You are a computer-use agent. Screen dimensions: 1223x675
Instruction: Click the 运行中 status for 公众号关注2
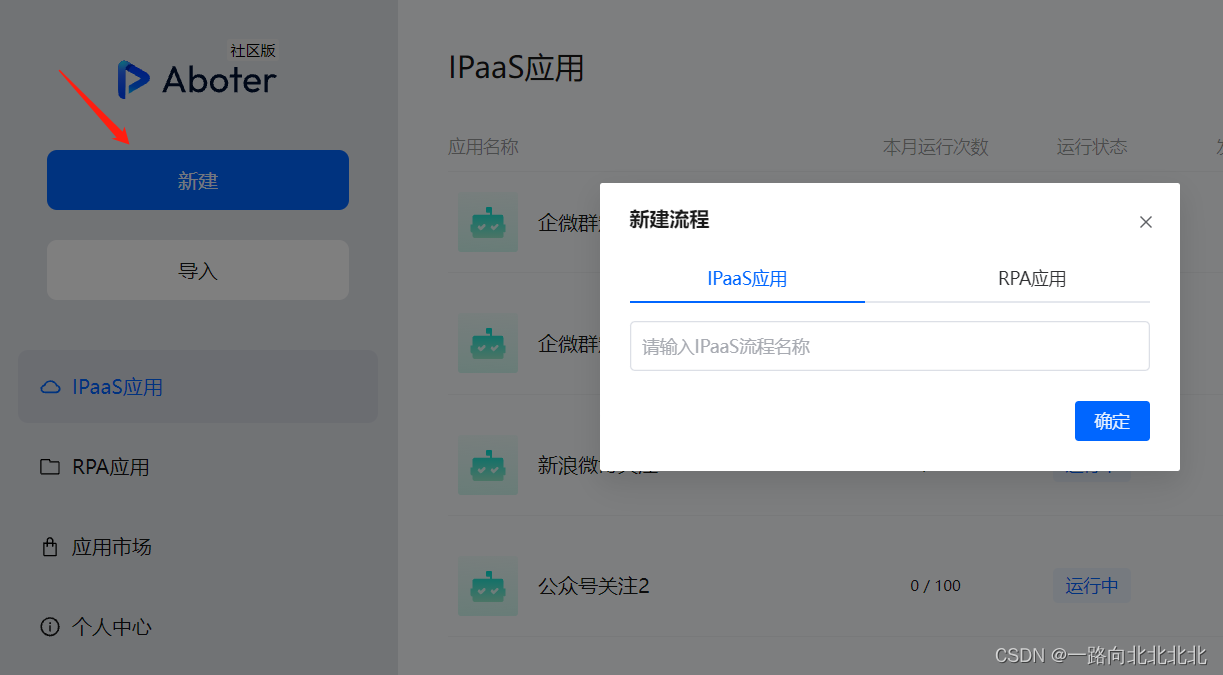[x=1091, y=585]
